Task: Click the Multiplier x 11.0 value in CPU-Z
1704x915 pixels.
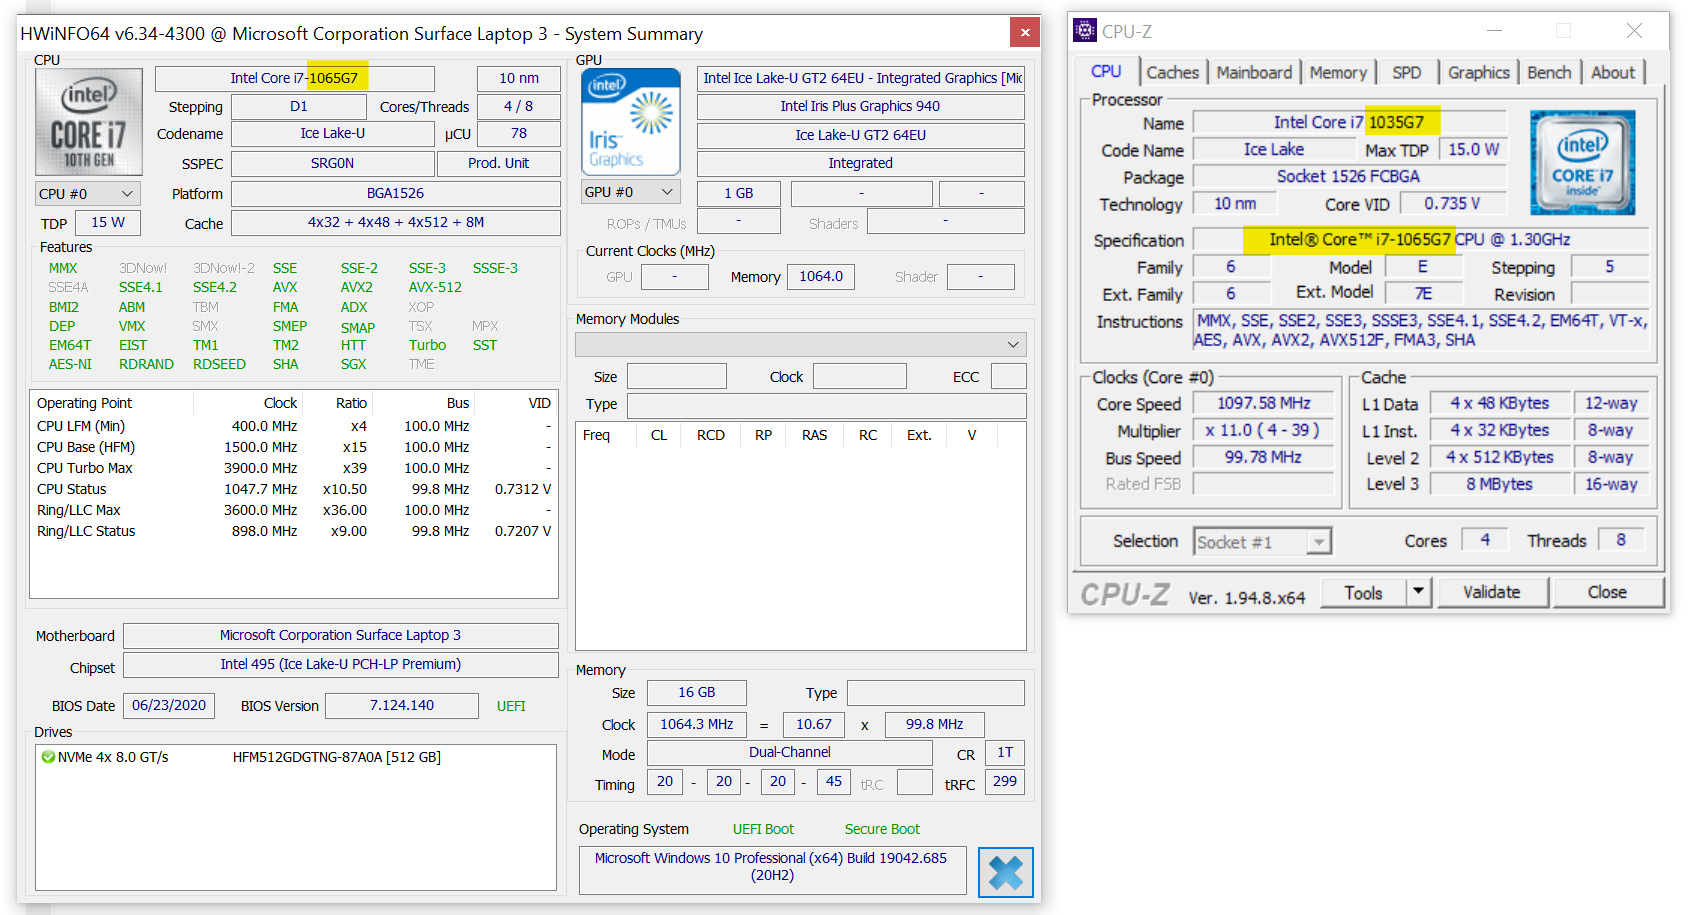Action: coord(1264,430)
